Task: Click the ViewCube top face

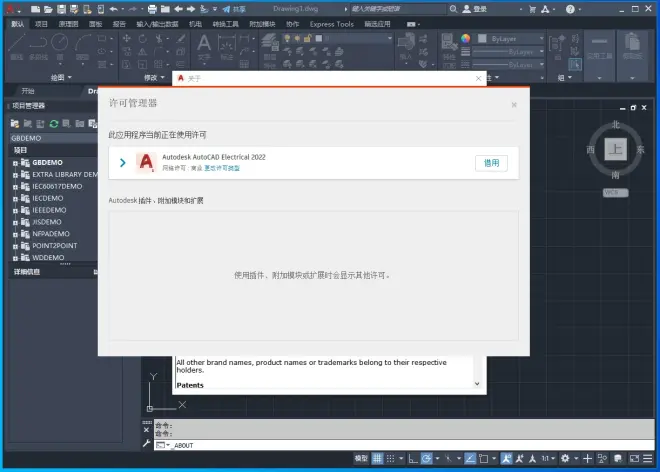Action: click(x=615, y=149)
